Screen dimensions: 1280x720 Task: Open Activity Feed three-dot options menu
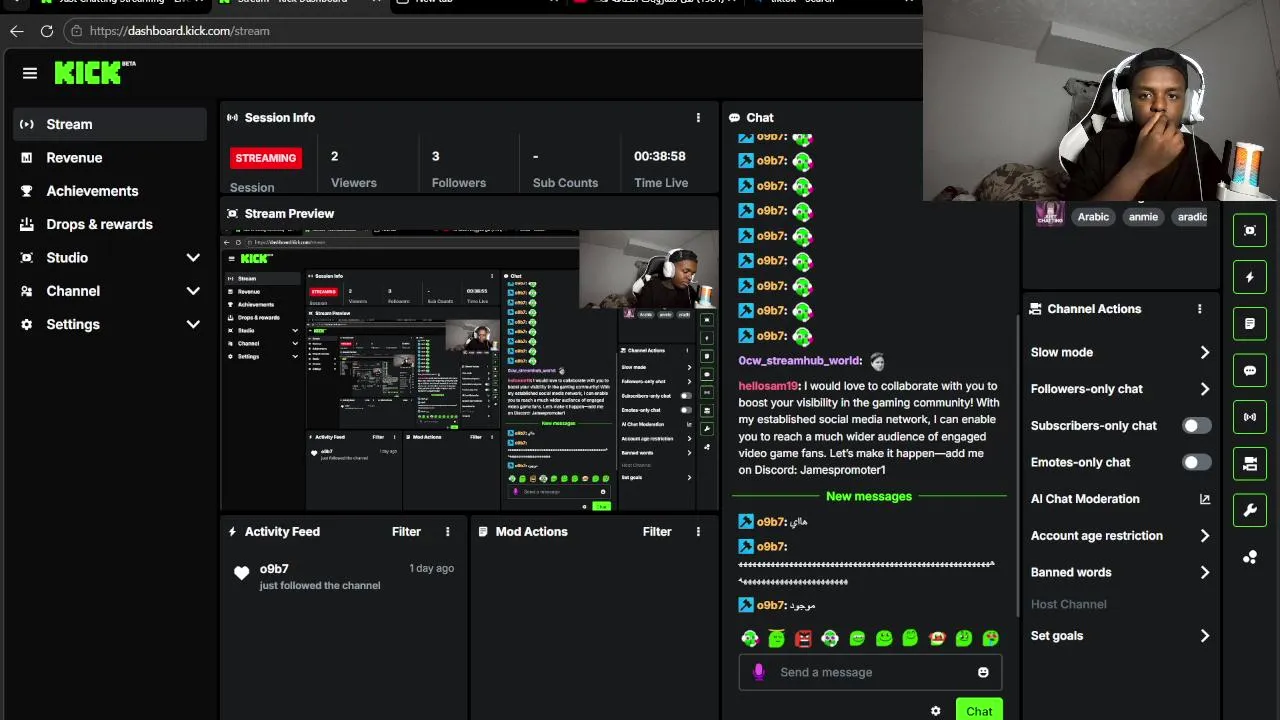pos(447,532)
